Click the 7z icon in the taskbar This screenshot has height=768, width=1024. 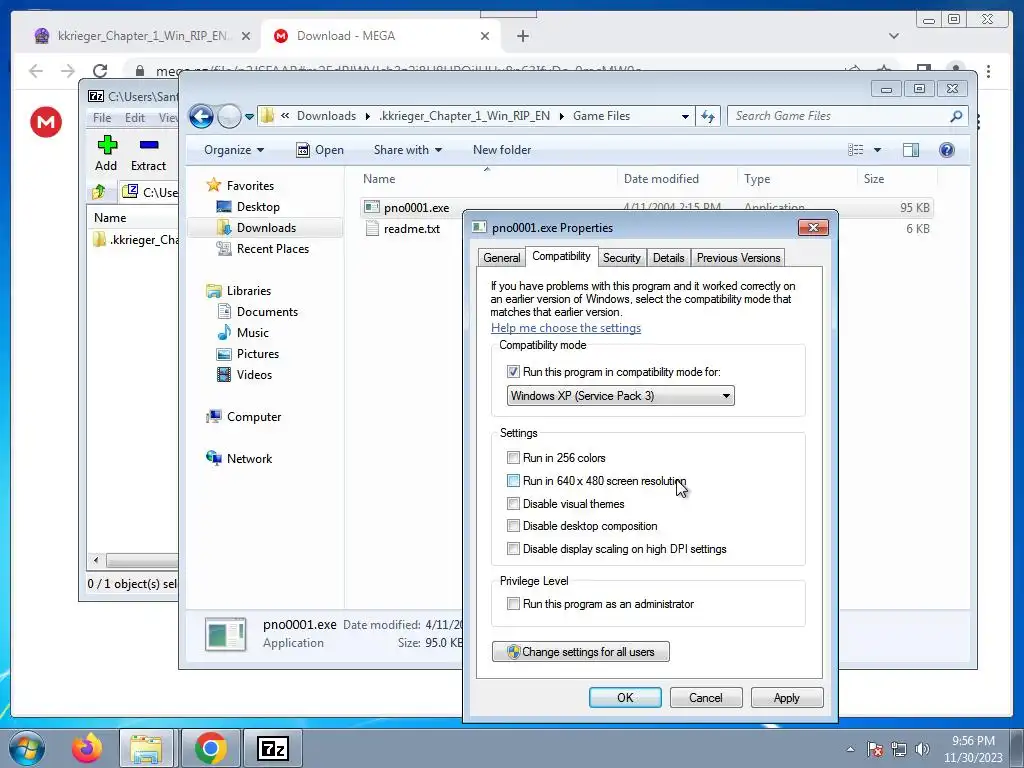pyautogui.click(x=273, y=748)
